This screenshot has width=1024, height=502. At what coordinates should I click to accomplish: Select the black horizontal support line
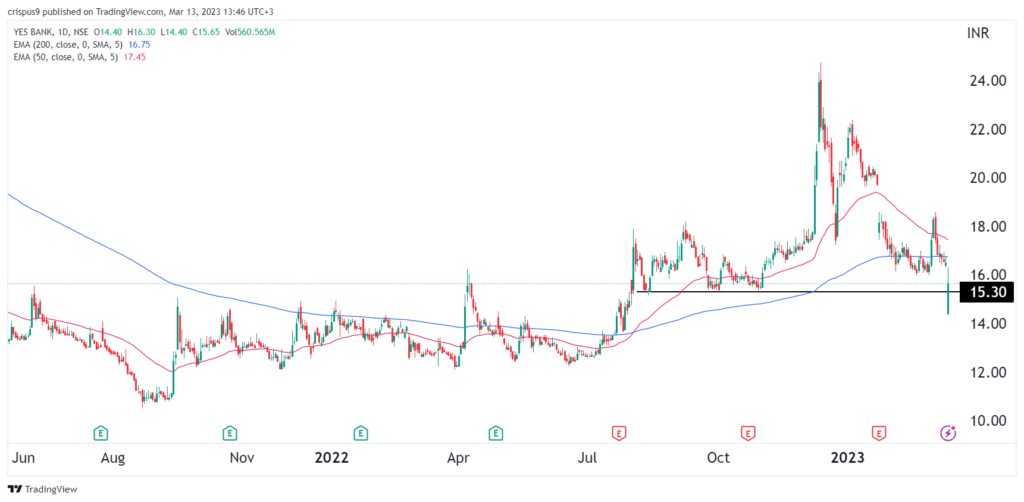(x=797, y=291)
